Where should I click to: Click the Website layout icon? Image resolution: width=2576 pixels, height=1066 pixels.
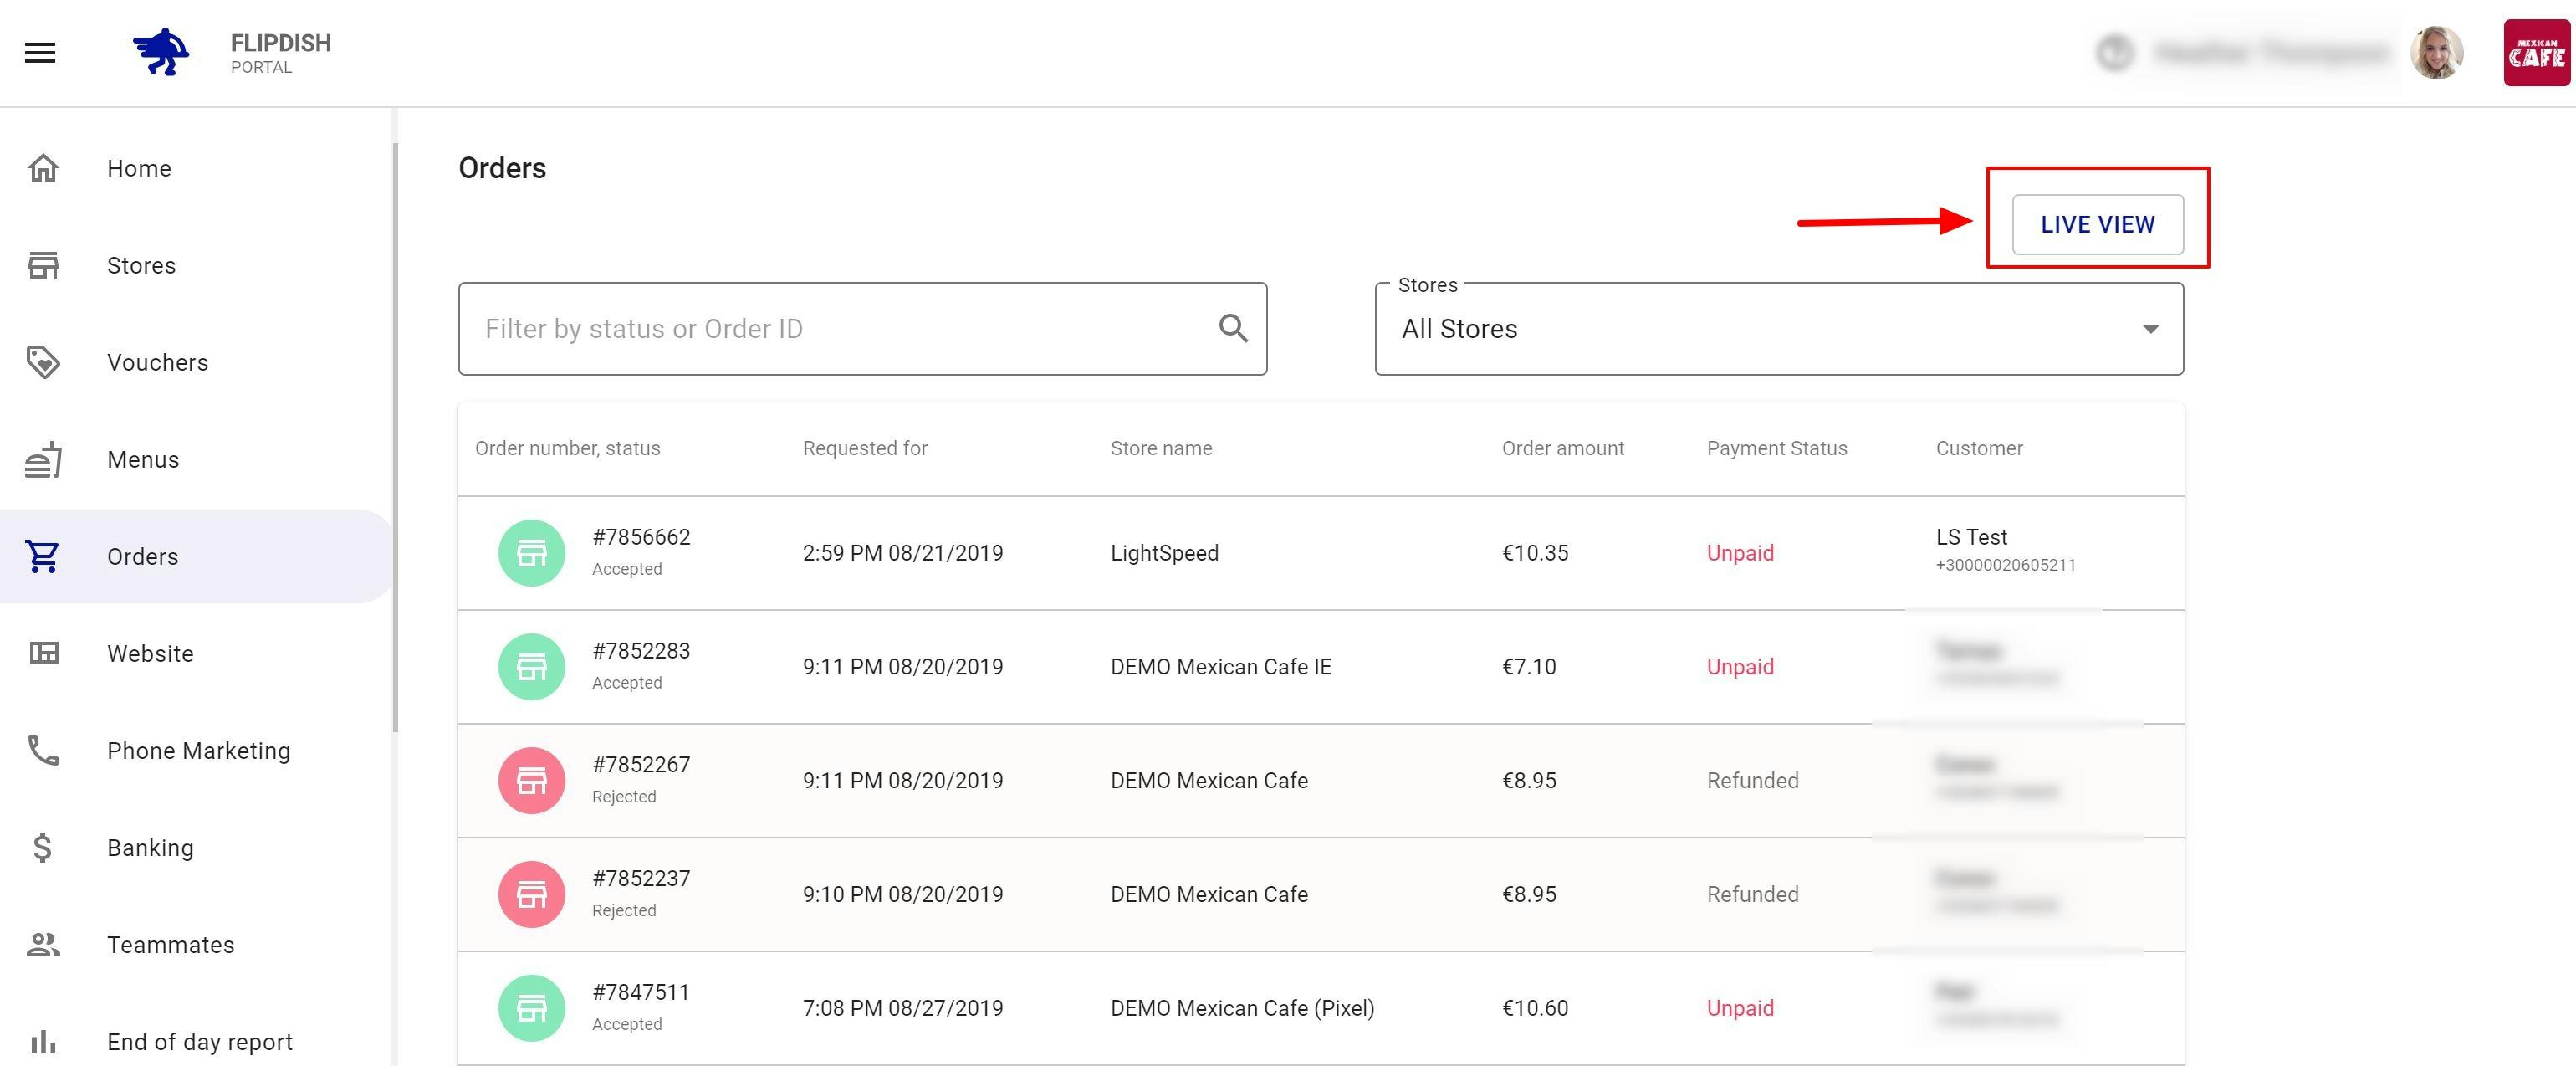(43, 653)
